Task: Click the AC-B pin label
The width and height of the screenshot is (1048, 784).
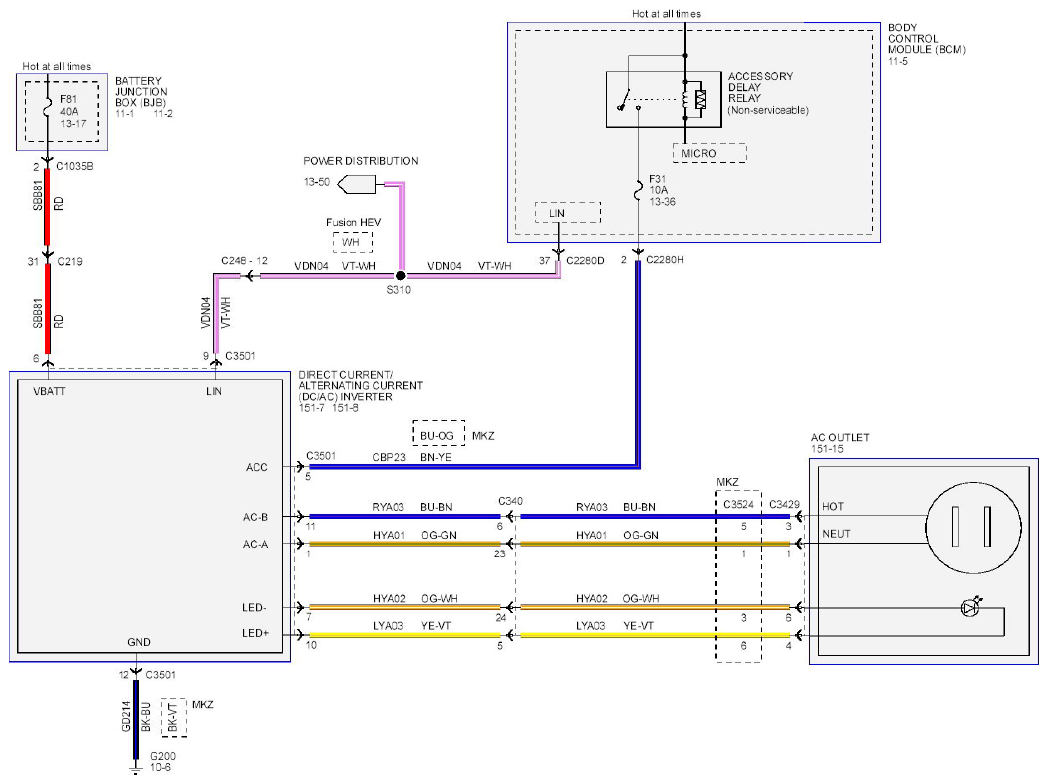Action: 255,517
